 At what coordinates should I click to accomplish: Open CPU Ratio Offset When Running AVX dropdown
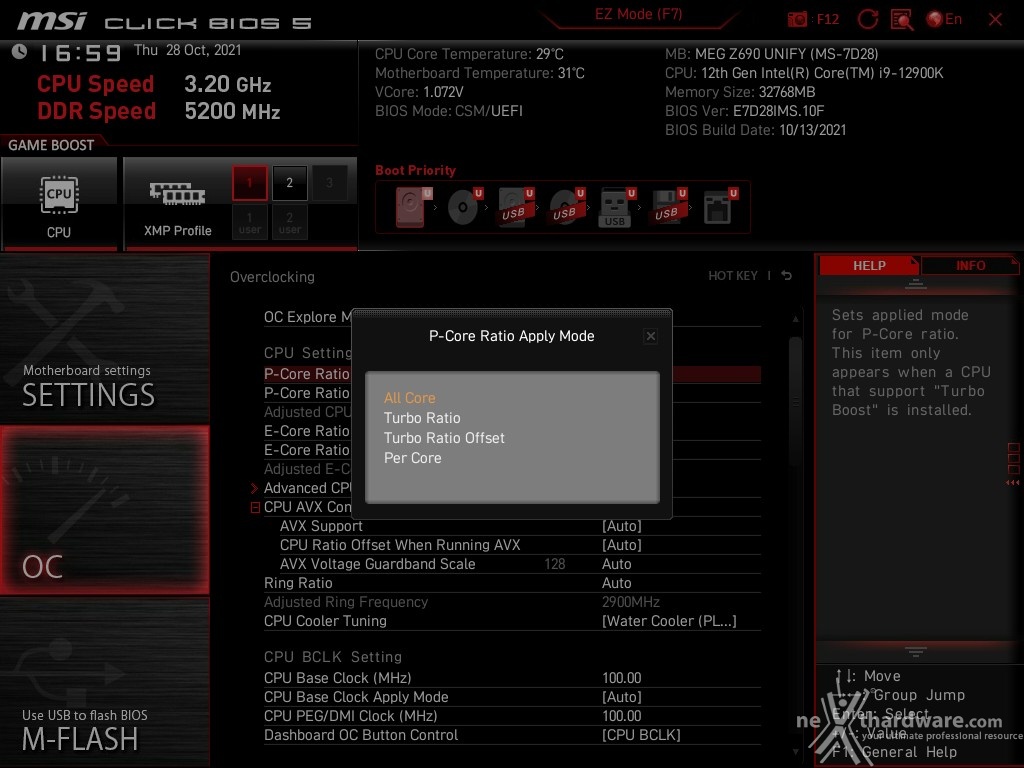coord(622,545)
